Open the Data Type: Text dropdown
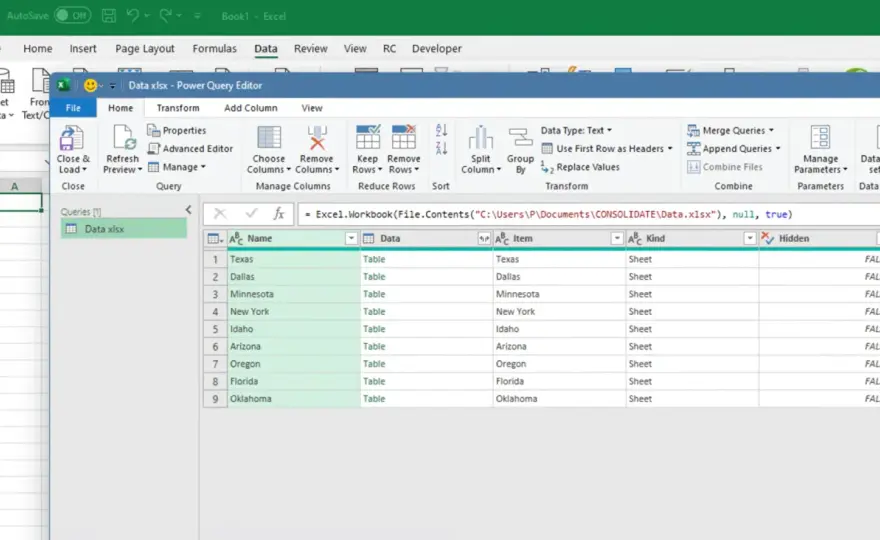The height and width of the screenshot is (540, 880). coord(576,130)
